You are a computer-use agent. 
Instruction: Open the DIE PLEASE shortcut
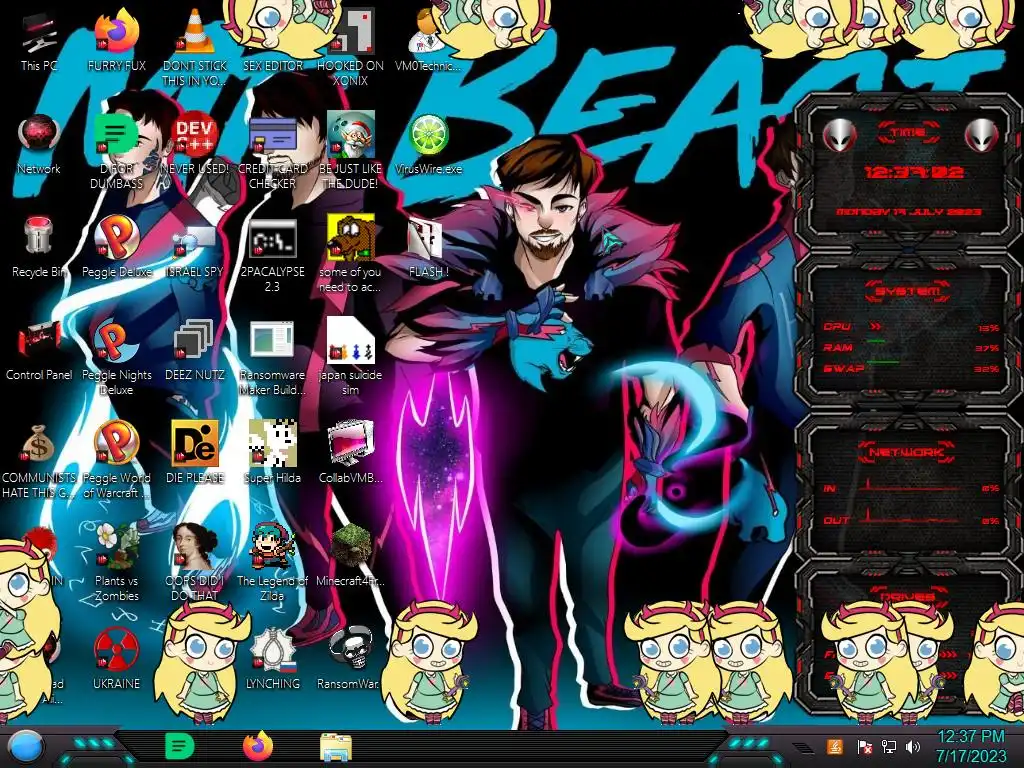pyautogui.click(x=195, y=443)
